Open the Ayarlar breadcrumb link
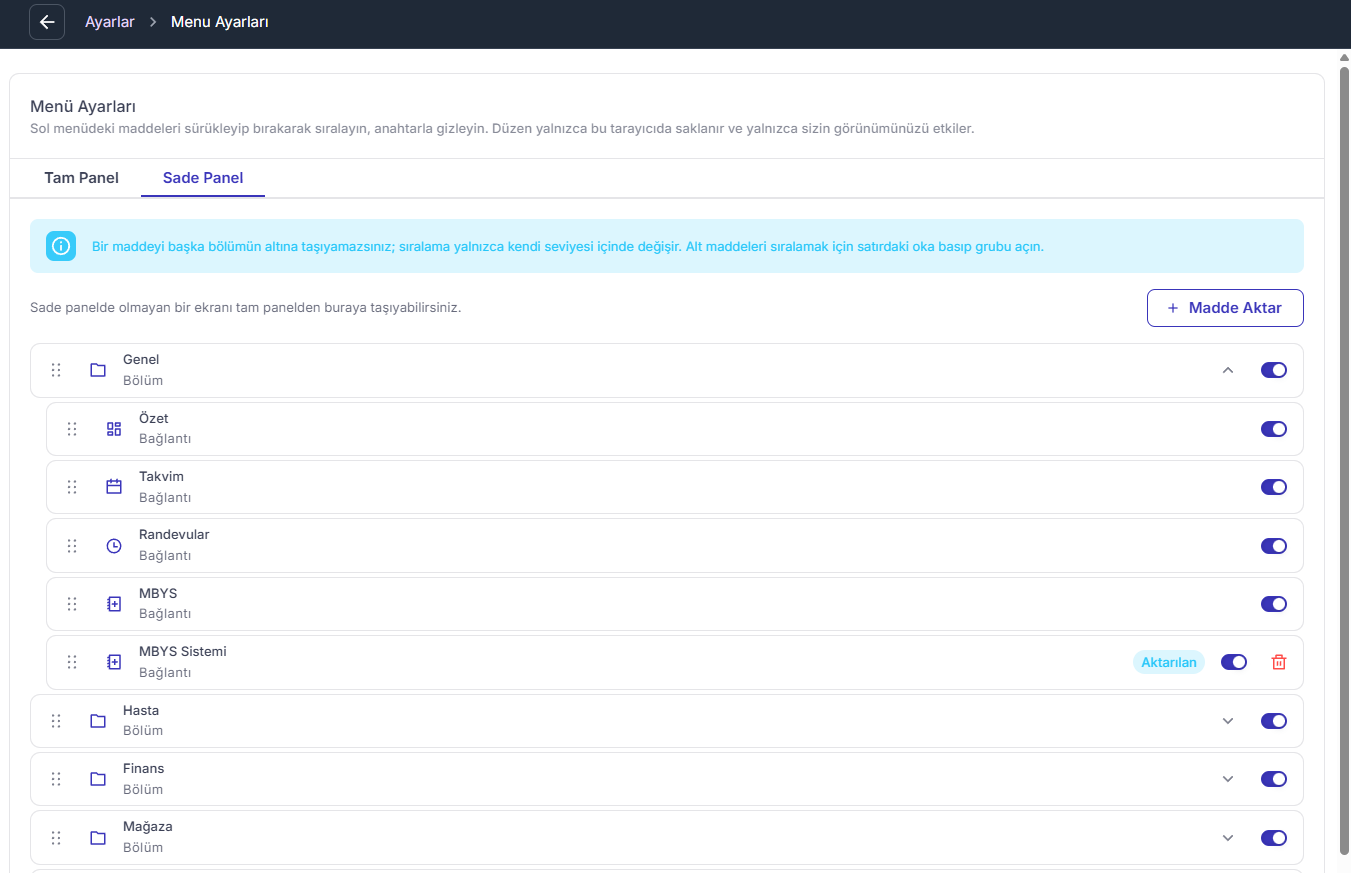 tap(110, 22)
